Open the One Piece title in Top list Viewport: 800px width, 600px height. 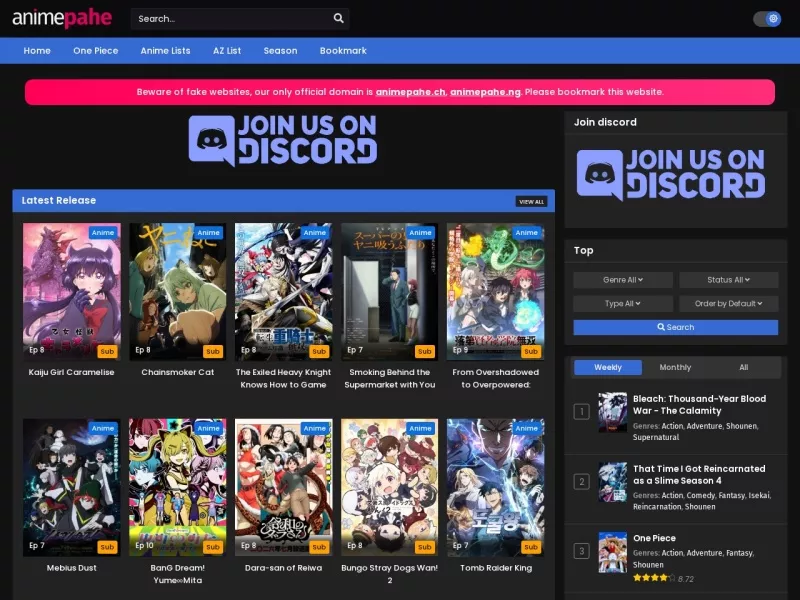click(654, 538)
